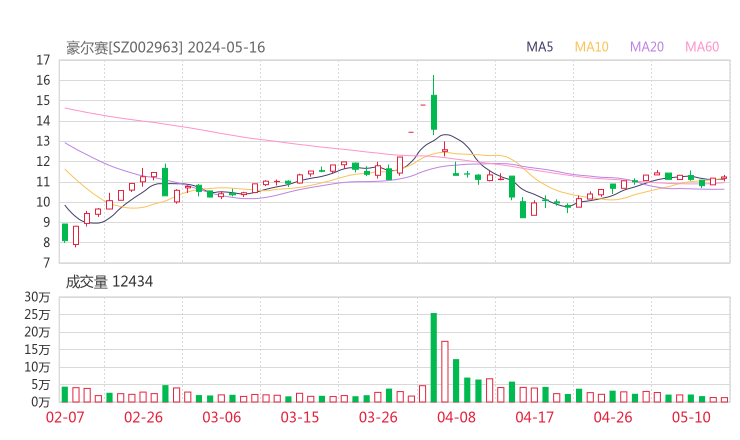The height and width of the screenshot is (440, 740).
Task: Click the tallest green volume bar above 25万
Action: point(434,357)
